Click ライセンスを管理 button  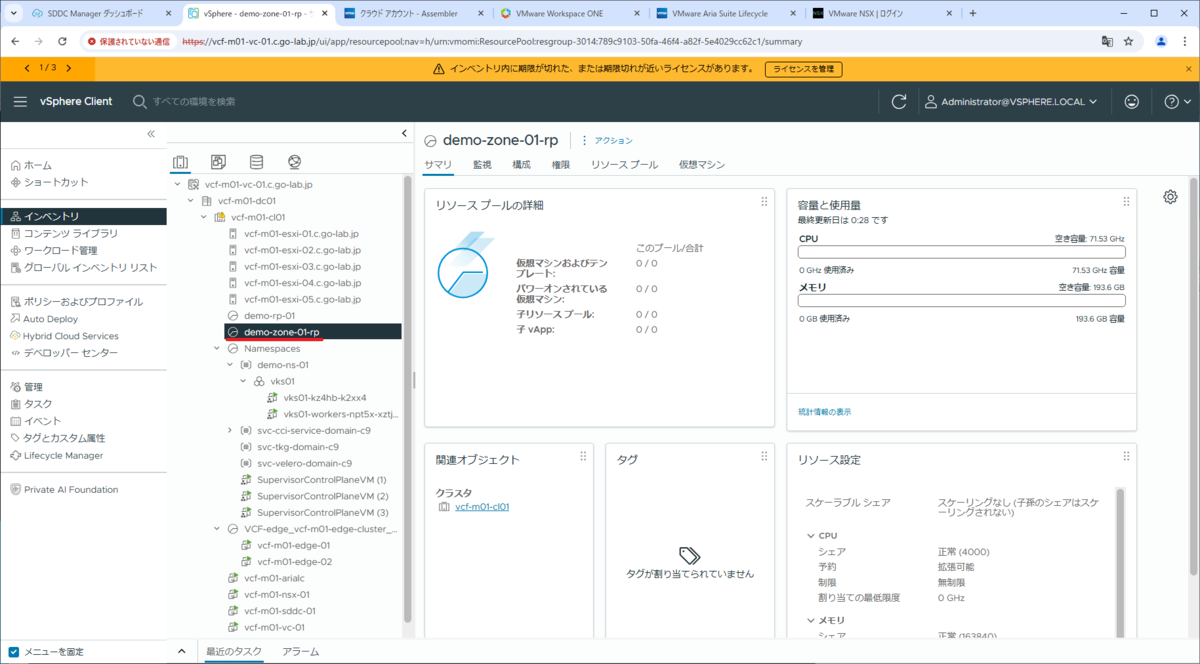pyautogui.click(x=803, y=69)
